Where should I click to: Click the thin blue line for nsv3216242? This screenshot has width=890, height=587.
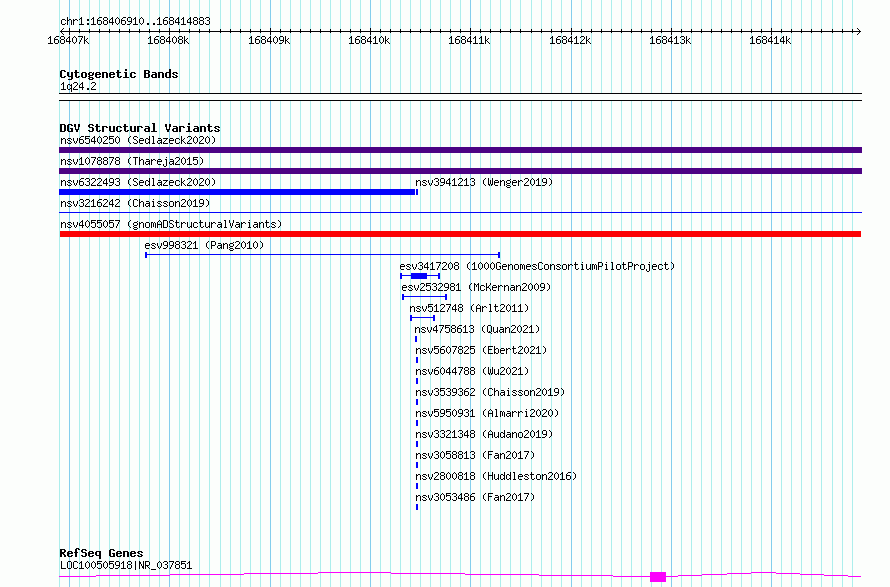pyautogui.click(x=460, y=213)
